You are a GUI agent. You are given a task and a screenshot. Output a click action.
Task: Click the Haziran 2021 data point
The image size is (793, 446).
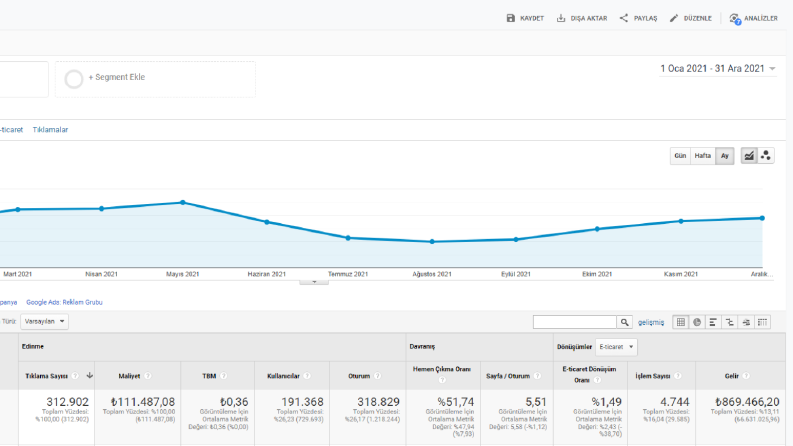[267, 222]
